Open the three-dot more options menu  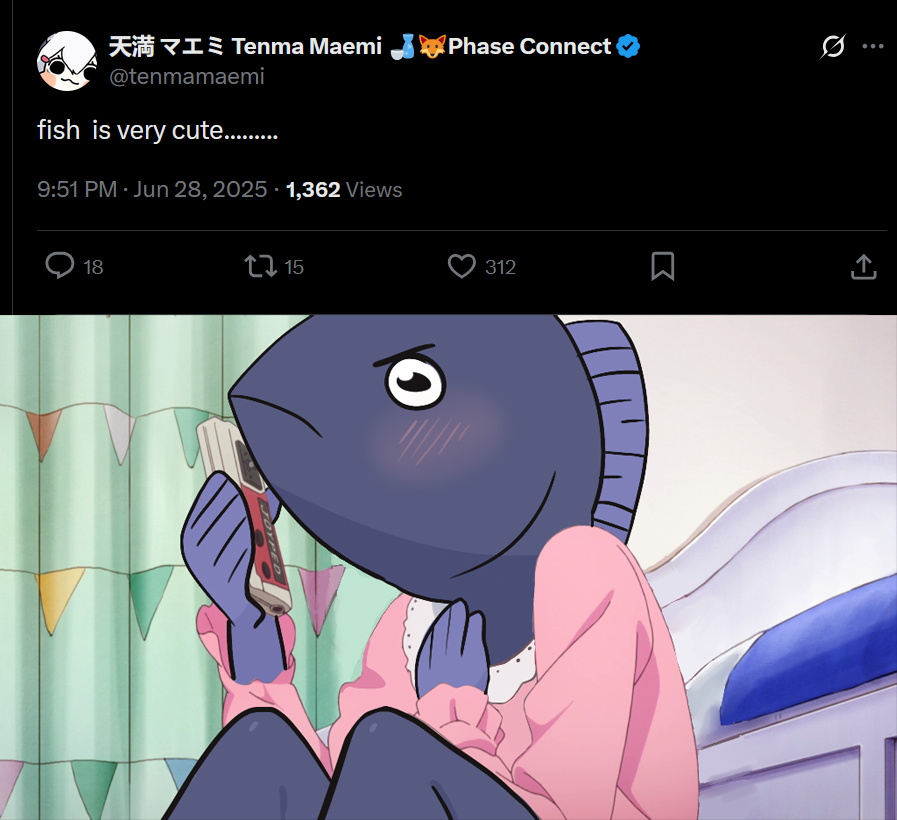pos(873,46)
